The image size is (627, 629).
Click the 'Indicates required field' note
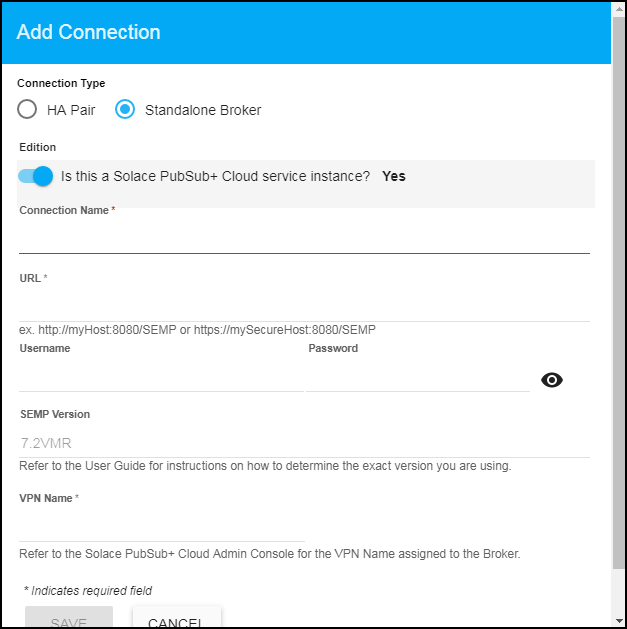pos(88,591)
